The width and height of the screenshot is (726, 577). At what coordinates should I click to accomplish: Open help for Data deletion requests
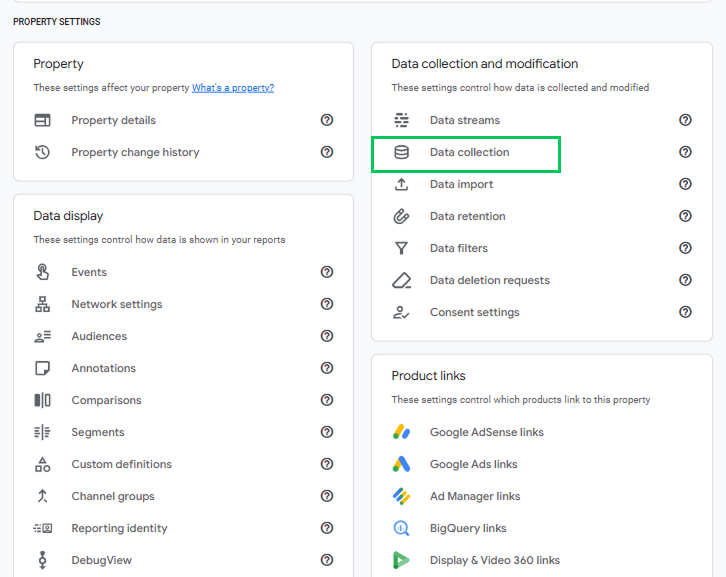pyautogui.click(x=685, y=280)
